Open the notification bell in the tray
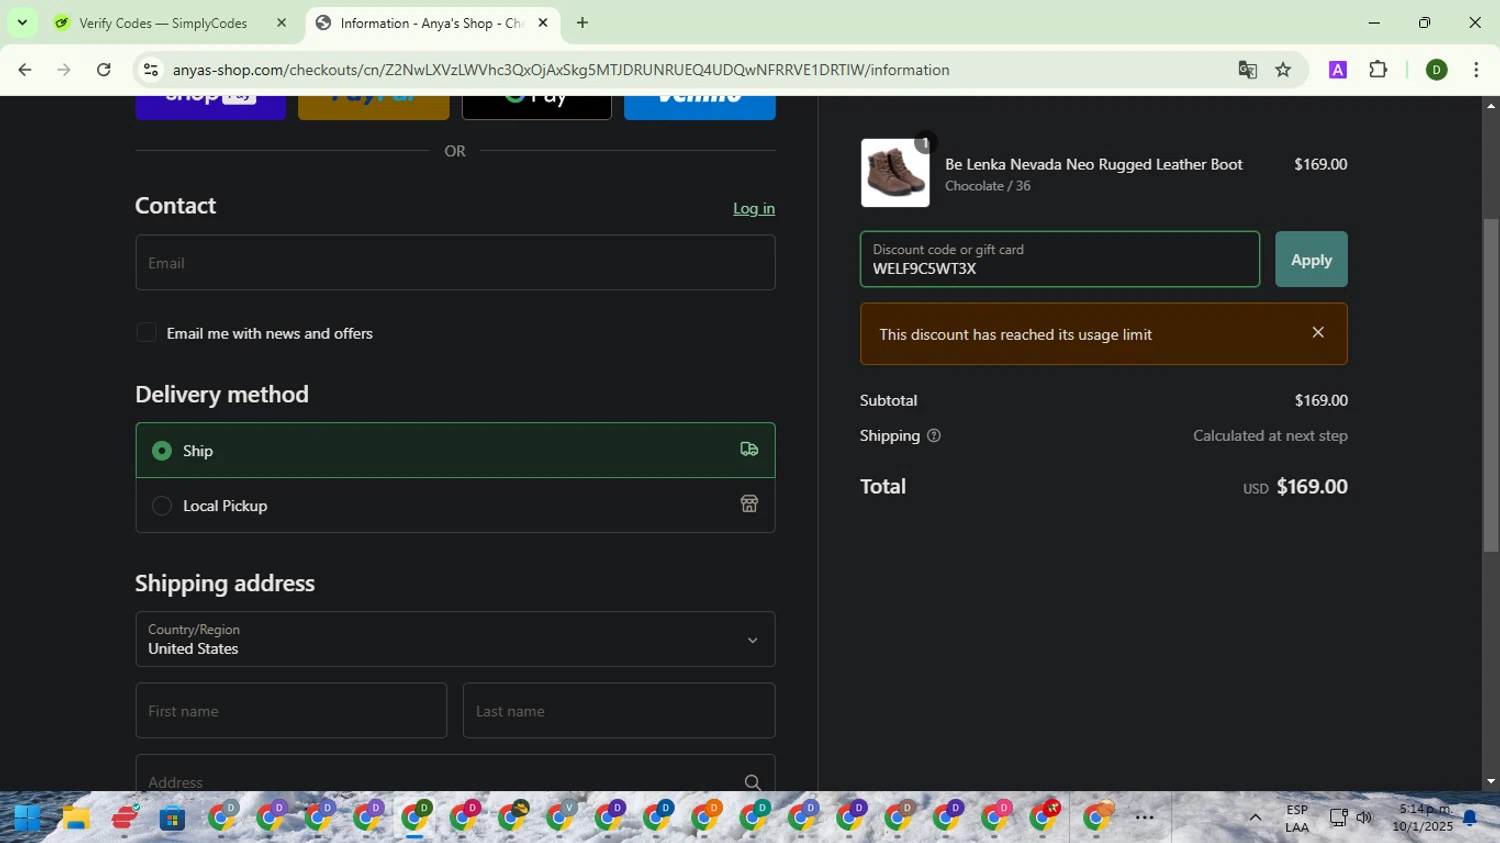 pyautogui.click(x=1469, y=819)
